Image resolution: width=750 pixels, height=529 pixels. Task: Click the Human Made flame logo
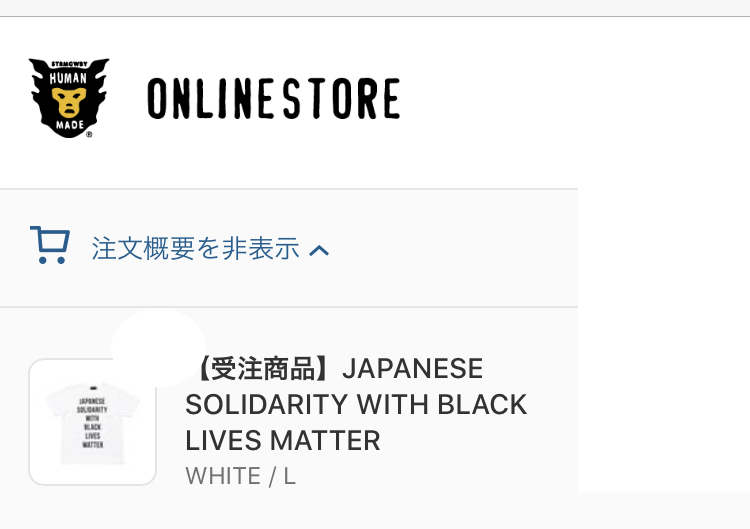[69, 98]
